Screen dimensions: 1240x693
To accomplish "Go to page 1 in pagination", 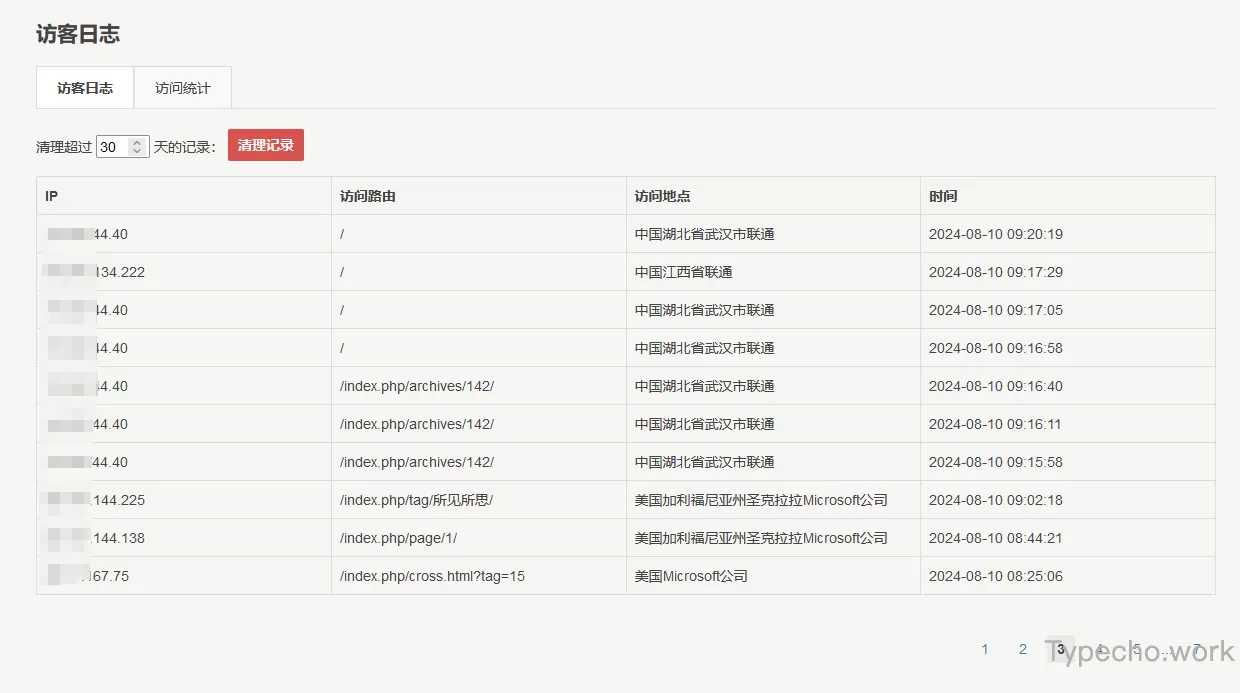I will click(985, 649).
